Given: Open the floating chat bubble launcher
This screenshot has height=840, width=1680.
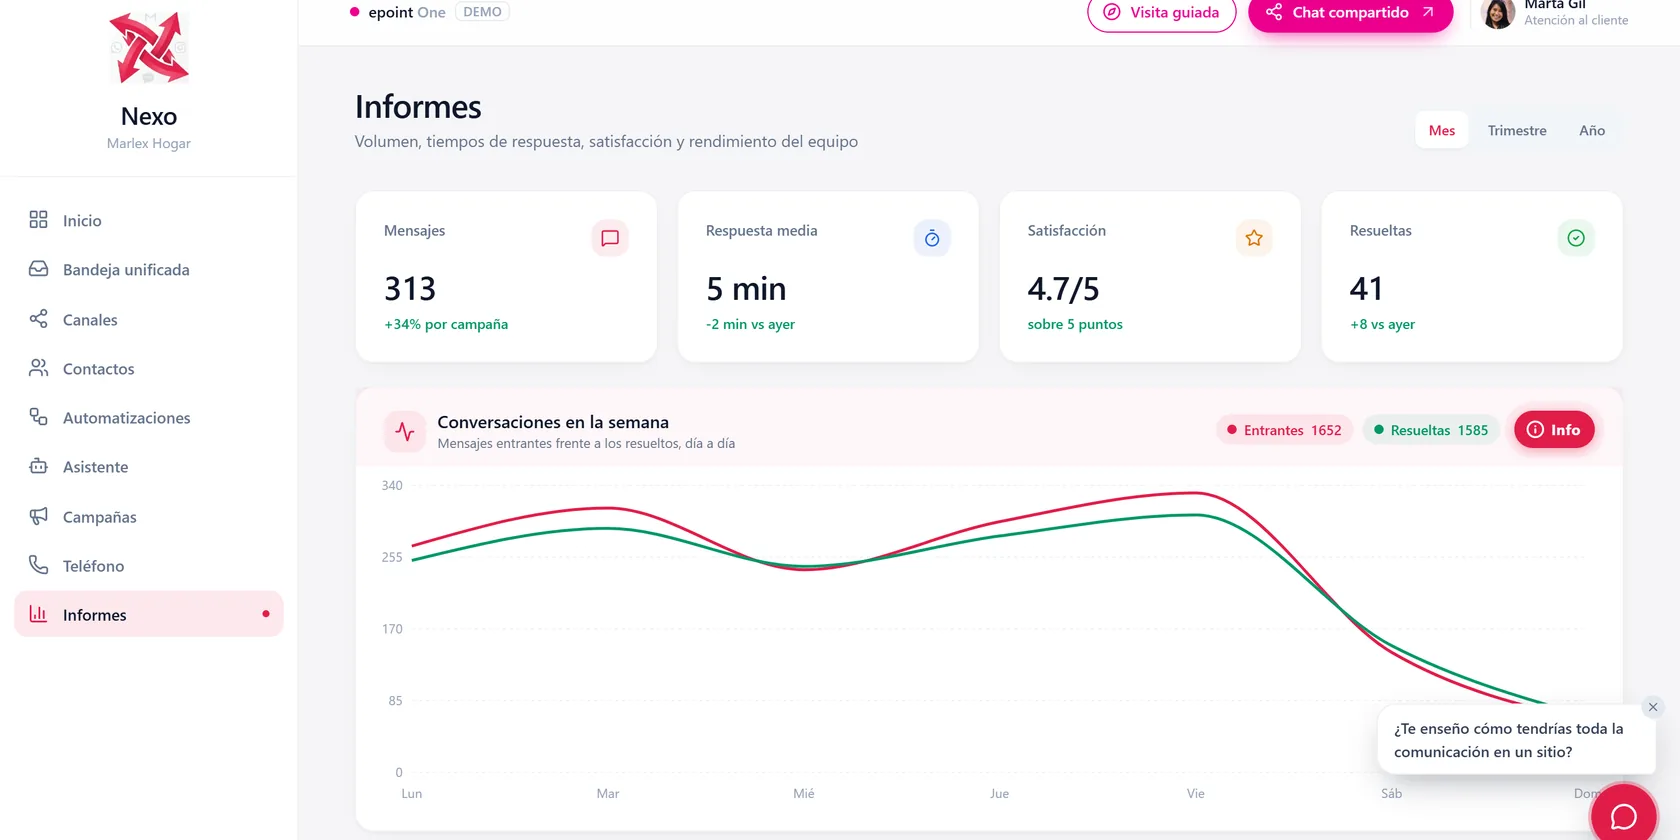Looking at the screenshot, I should coord(1624,816).
